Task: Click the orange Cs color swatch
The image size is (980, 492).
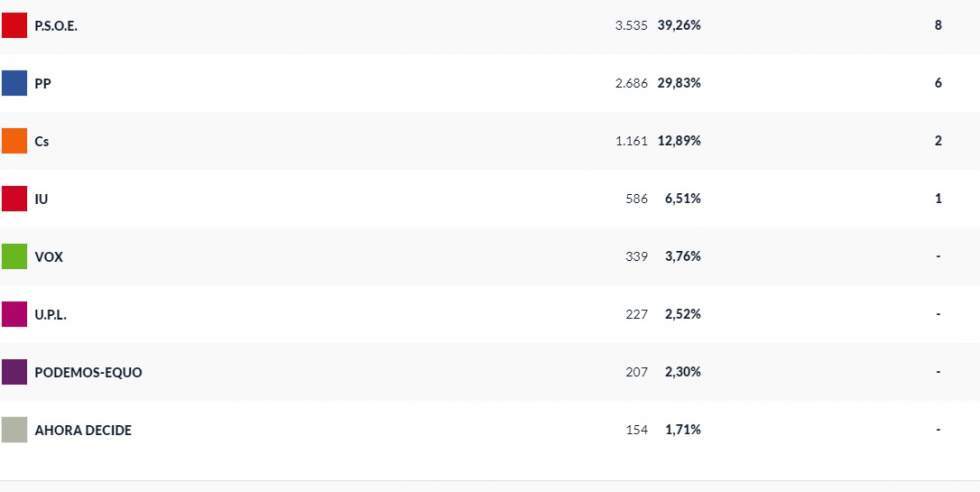Action: [x=14, y=141]
